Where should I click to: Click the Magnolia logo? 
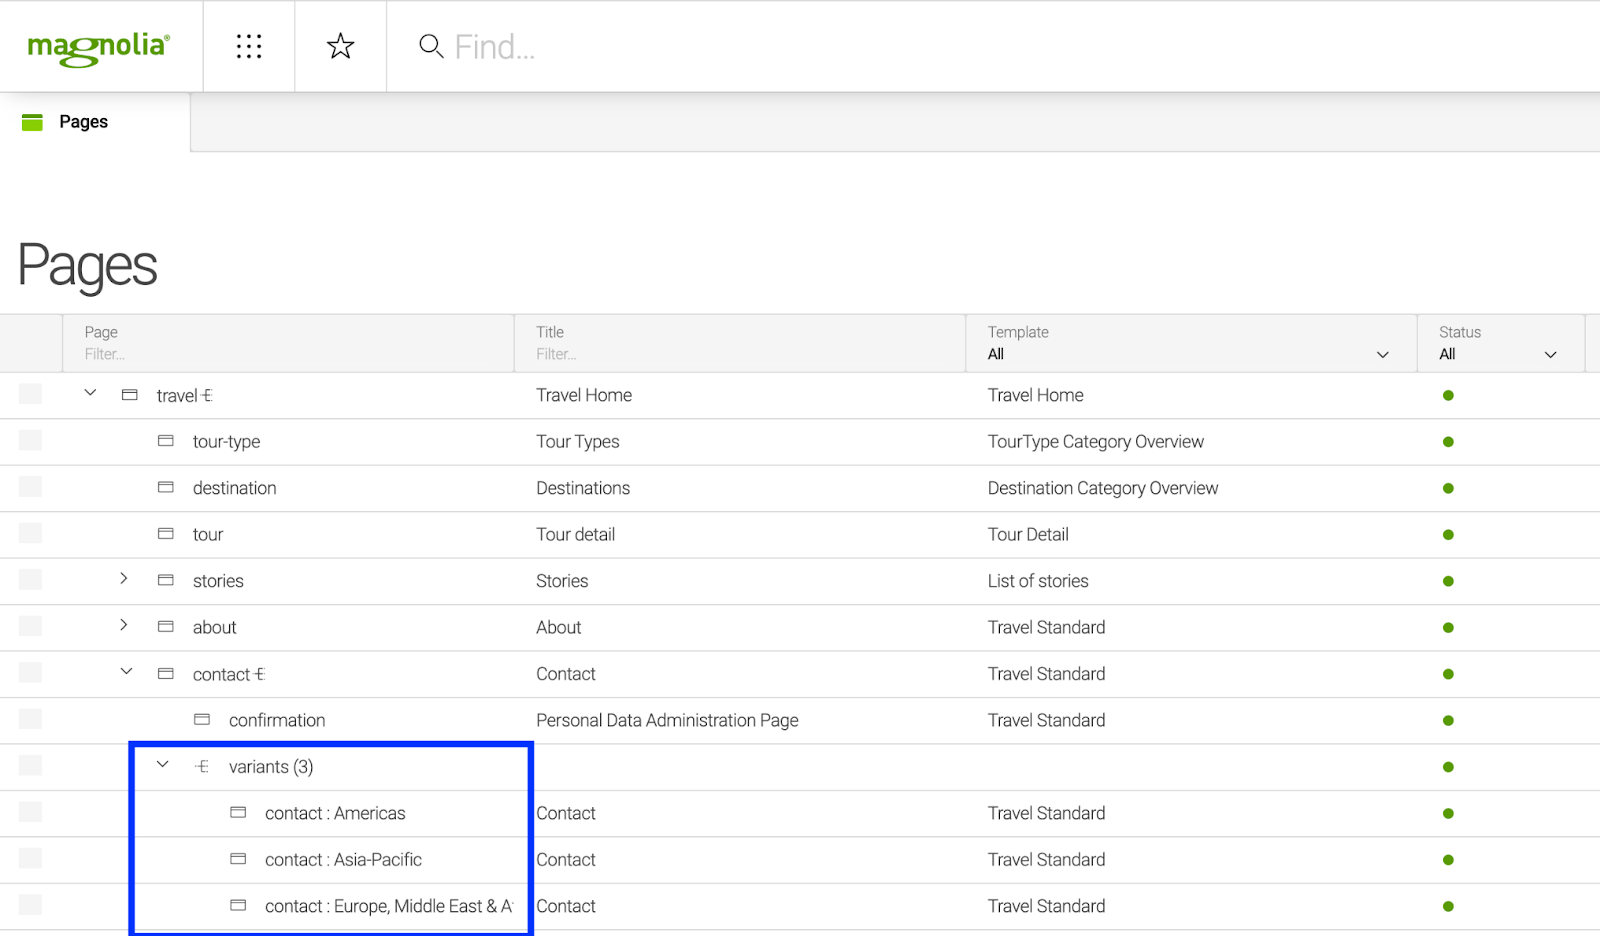[x=99, y=47]
